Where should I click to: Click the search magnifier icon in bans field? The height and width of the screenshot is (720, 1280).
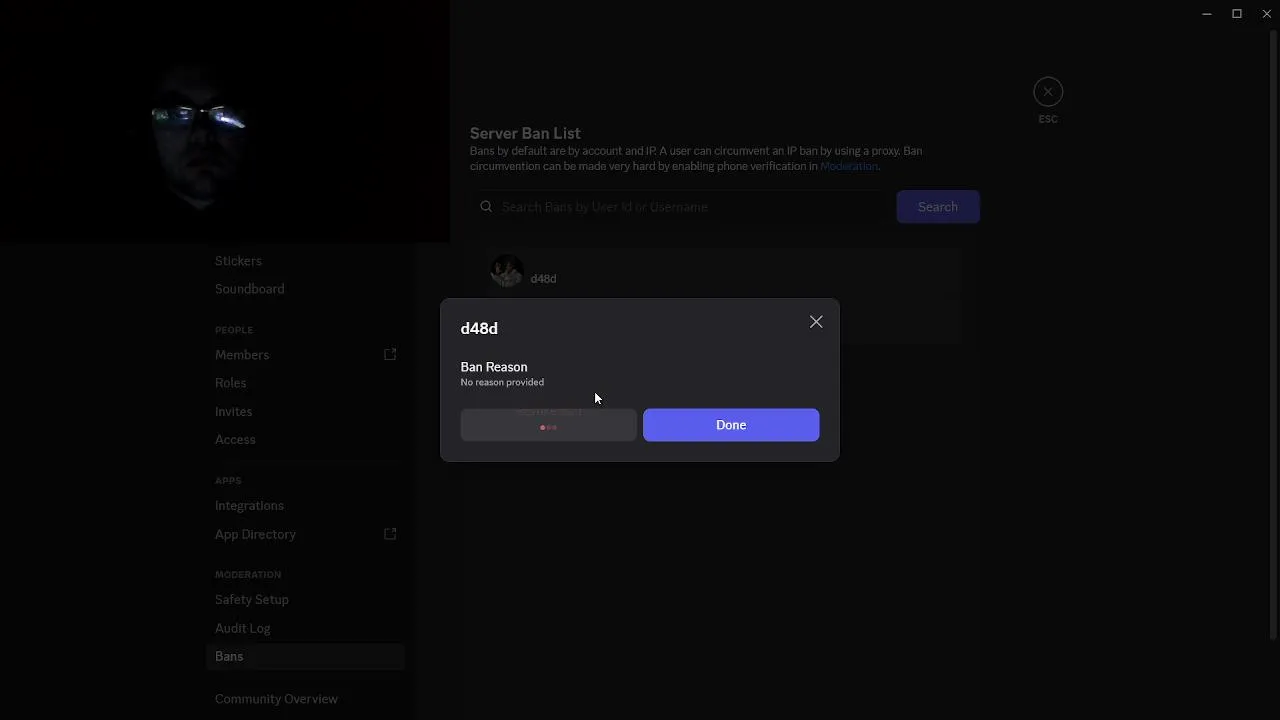click(486, 207)
